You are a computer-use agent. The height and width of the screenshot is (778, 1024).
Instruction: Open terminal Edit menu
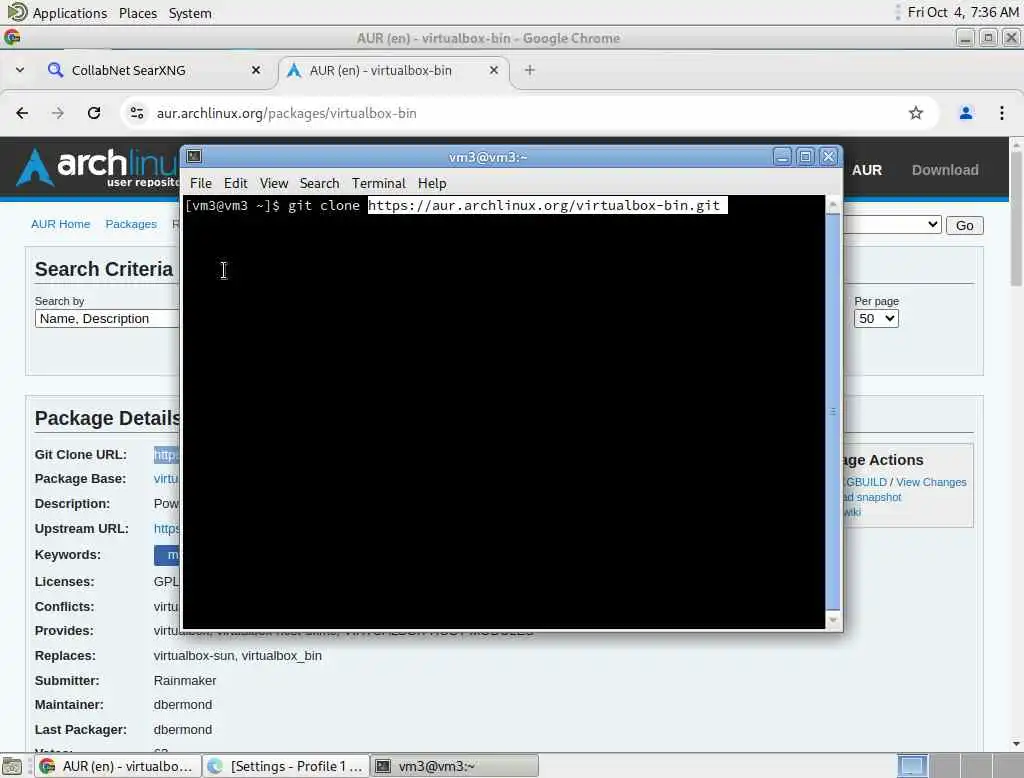(235, 183)
